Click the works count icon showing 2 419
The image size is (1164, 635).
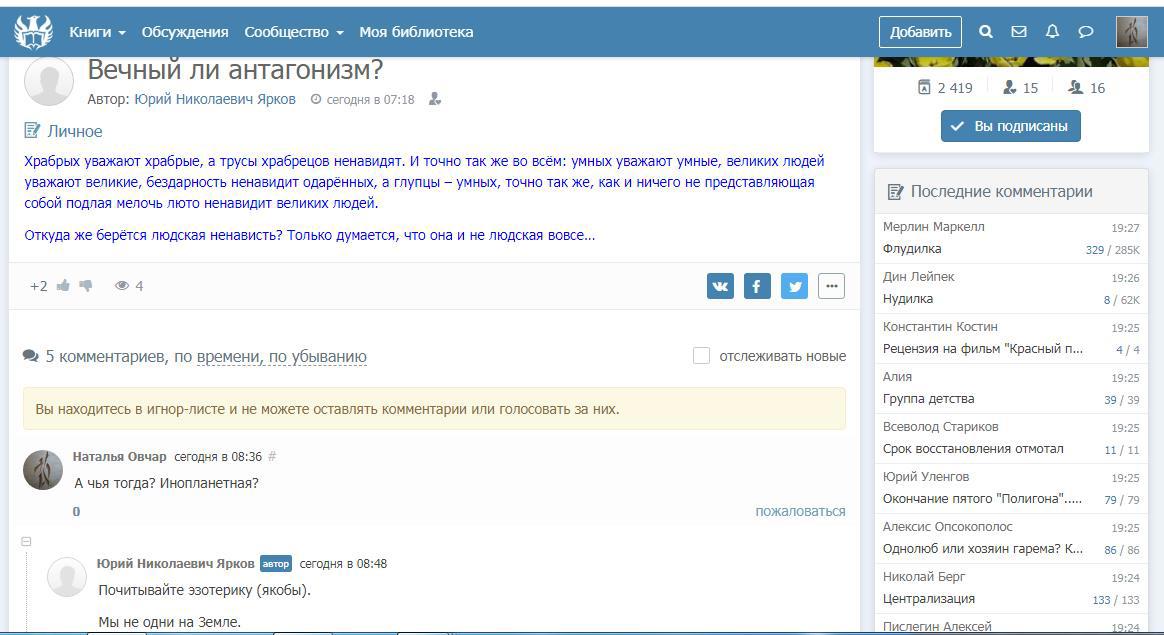click(924, 88)
